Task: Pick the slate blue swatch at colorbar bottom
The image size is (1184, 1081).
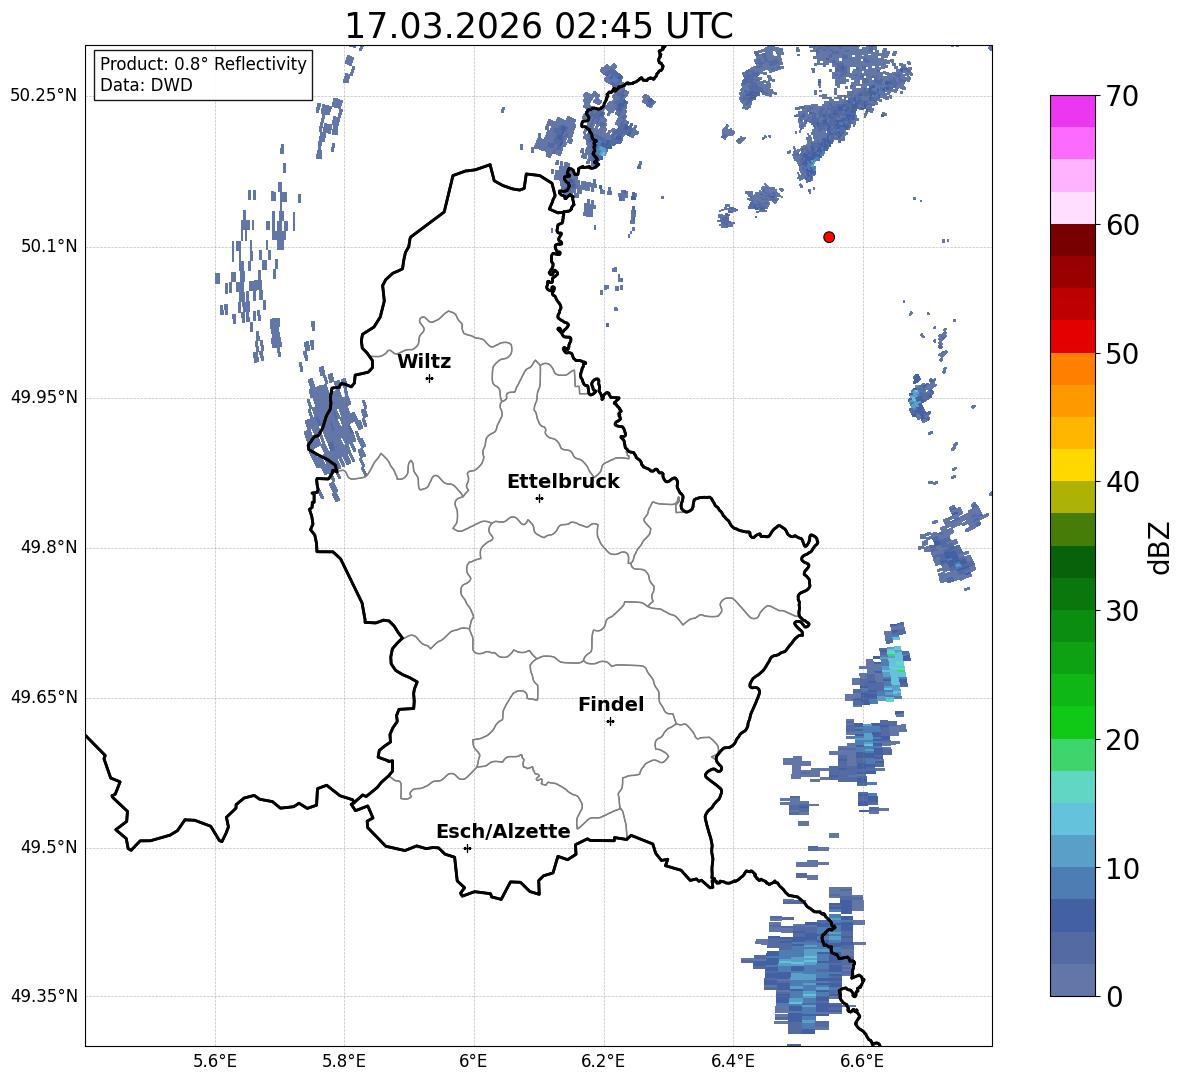Action: click(1072, 980)
